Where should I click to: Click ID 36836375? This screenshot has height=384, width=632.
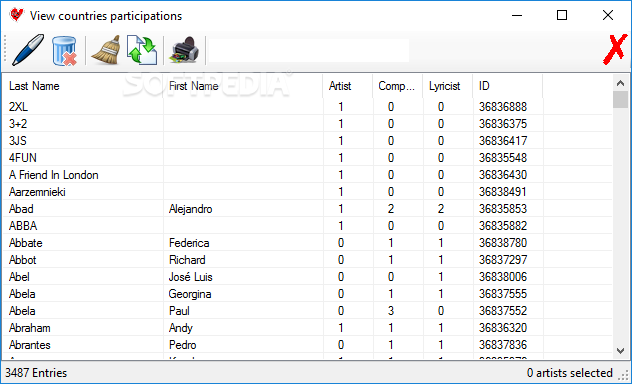pos(503,124)
